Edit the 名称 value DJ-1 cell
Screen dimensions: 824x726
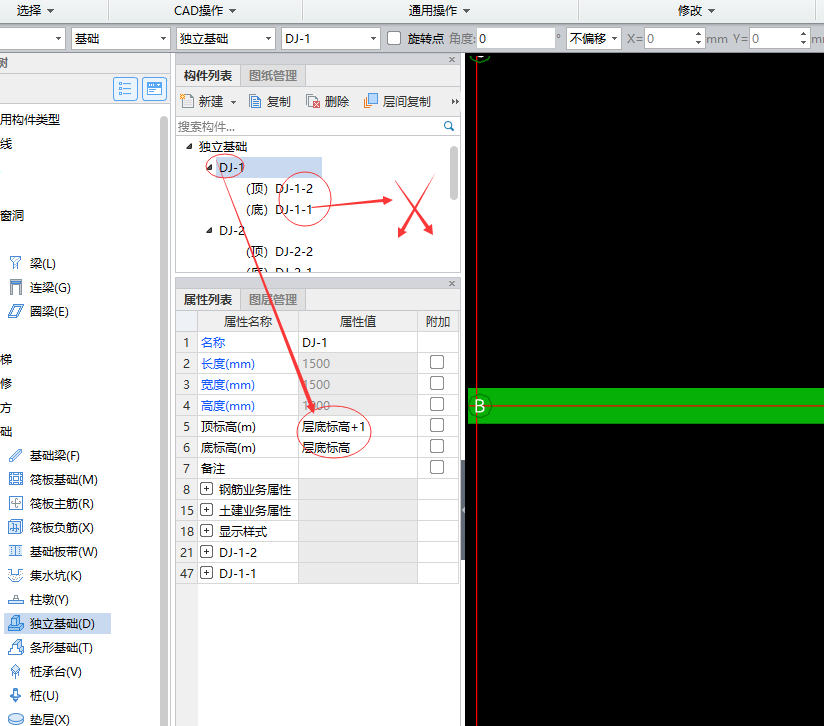pos(358,342)
